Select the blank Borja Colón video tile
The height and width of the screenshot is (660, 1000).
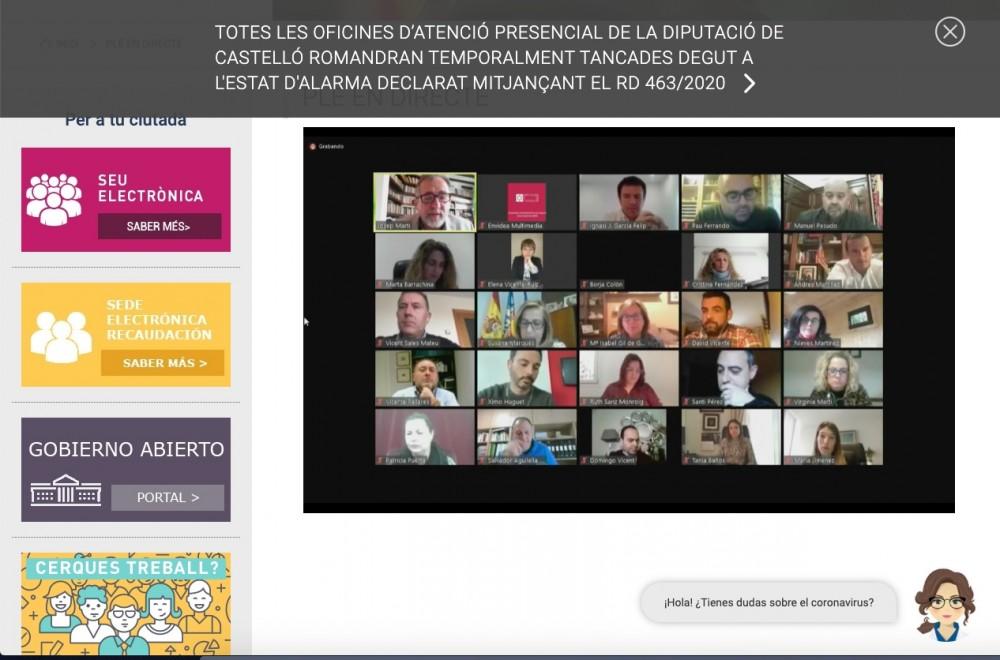628,261
